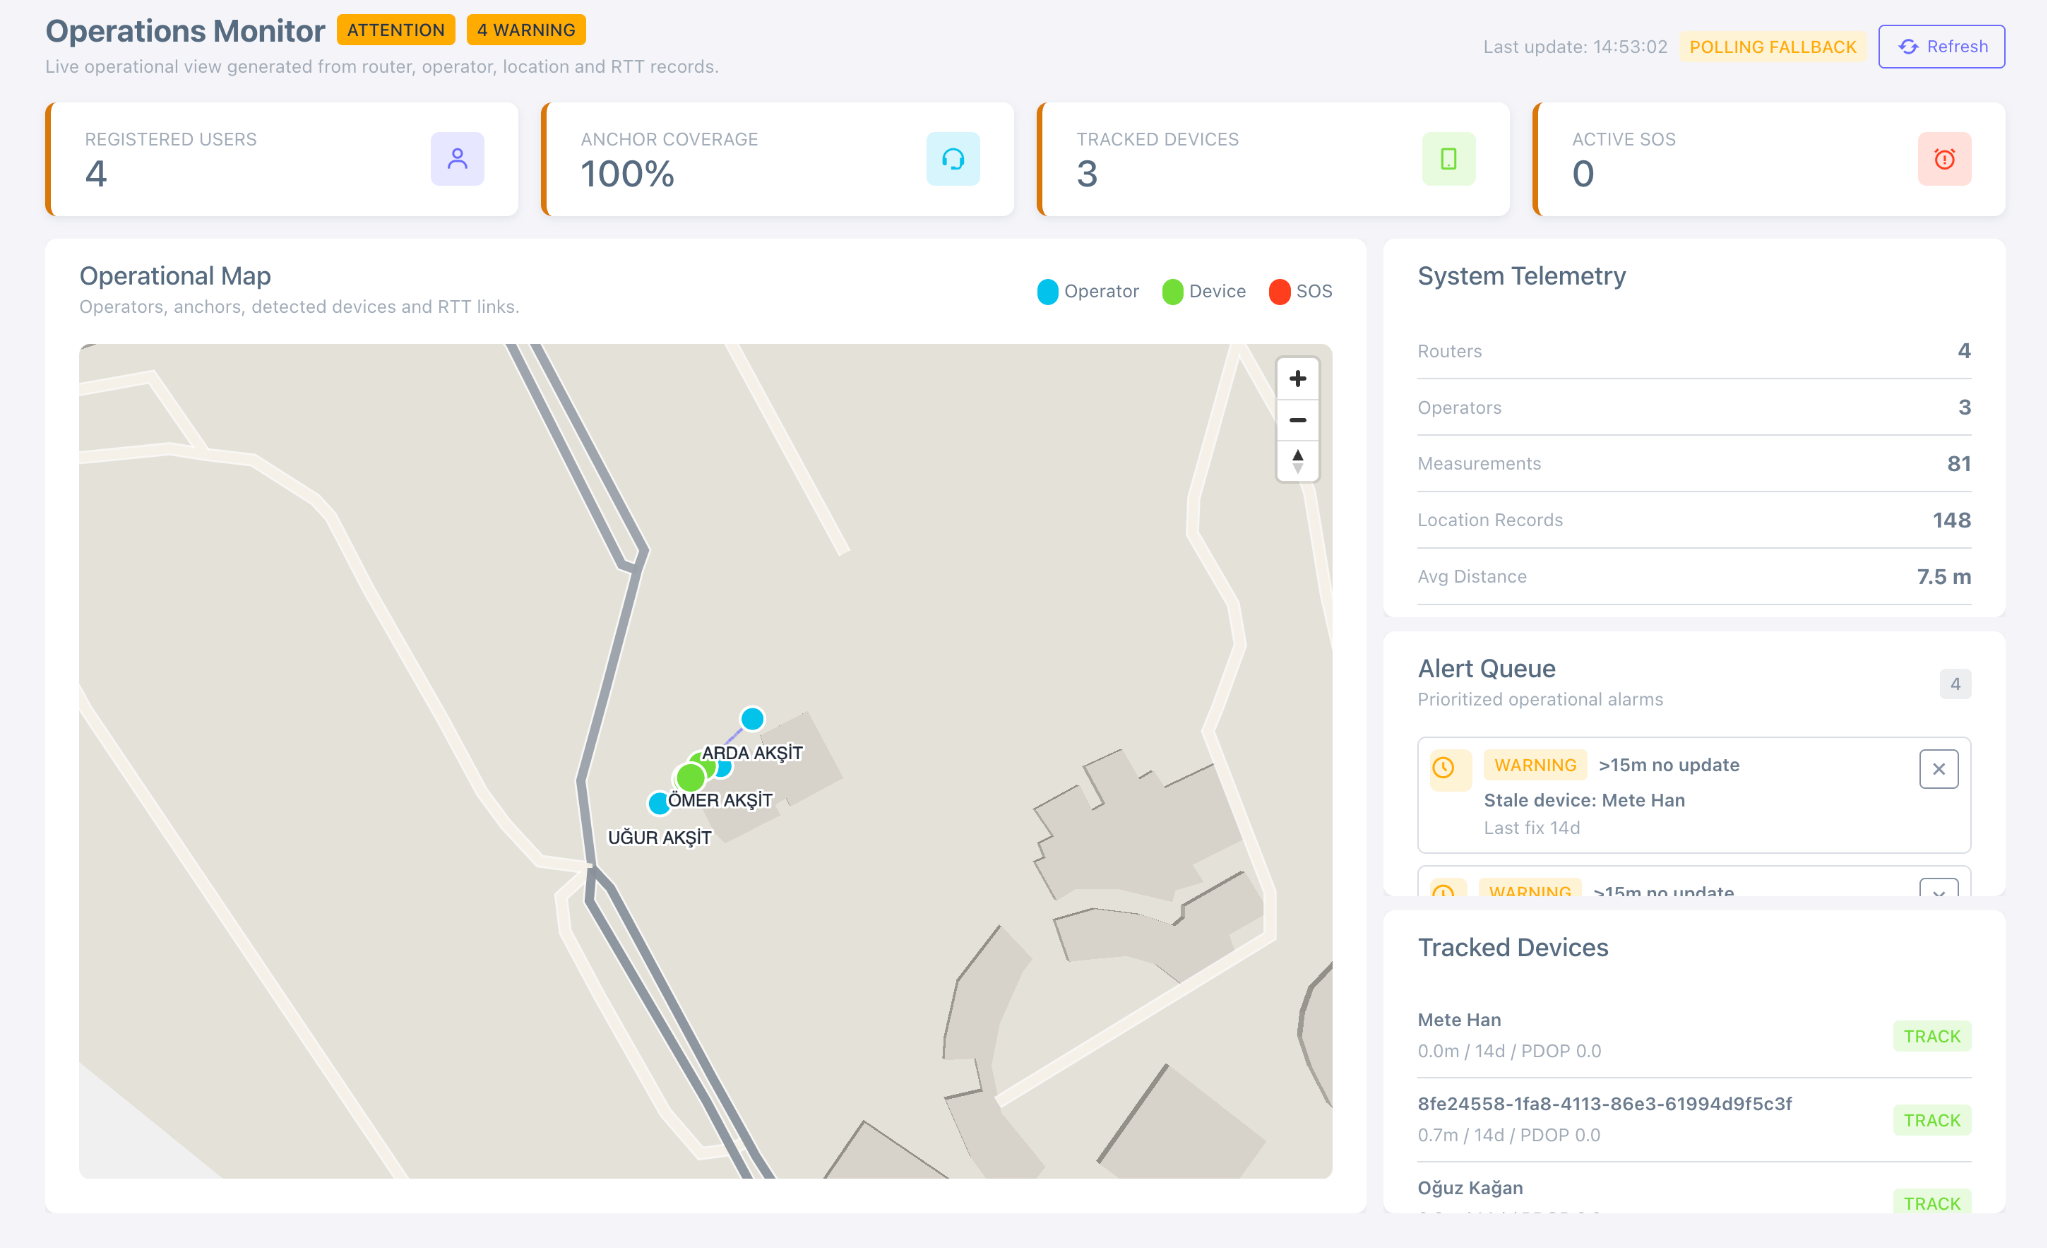Screen dimensions: 2047x1248
Task: Click the Routers telemetry row
Action: click(x=1694, y=351)
